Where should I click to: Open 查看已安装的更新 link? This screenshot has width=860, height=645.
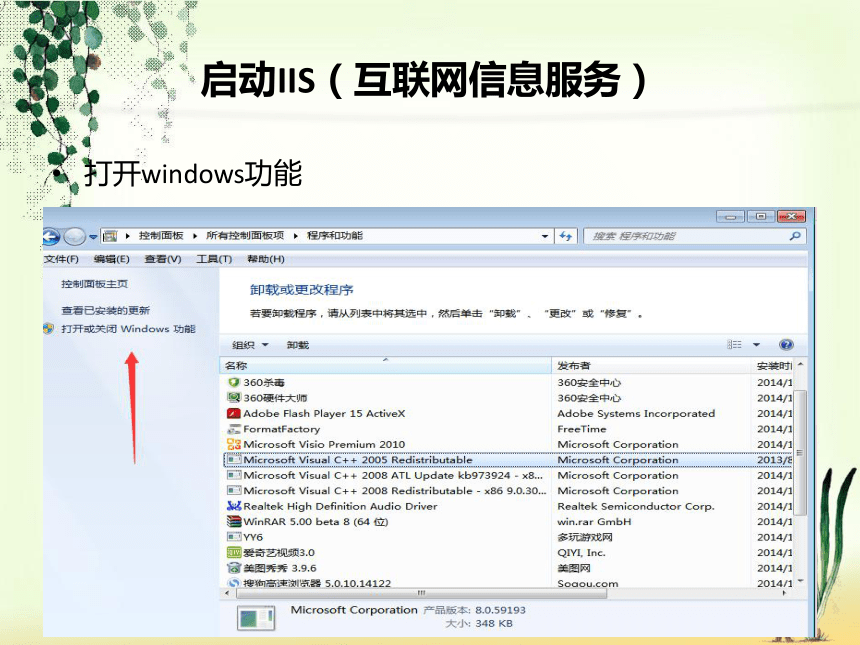point(105,310)
